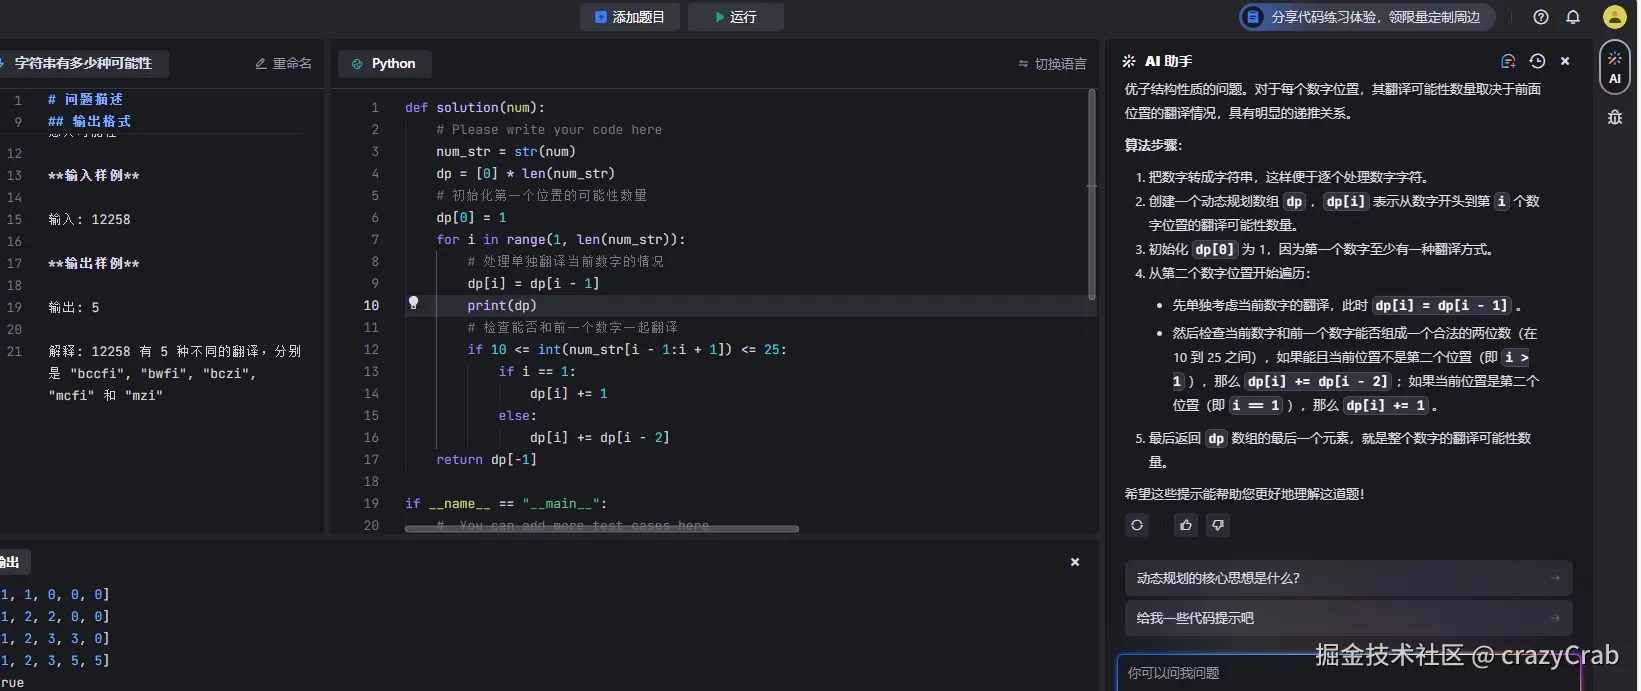Click the 'if i == 1:' line
Image resolution: width=1641 pixels, height=691 pixels.
click(537, 371)
